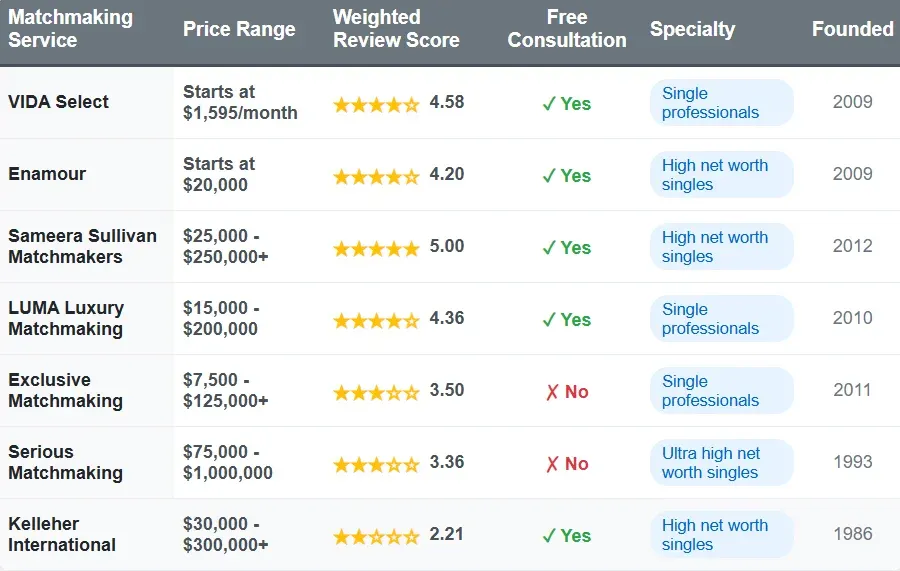Click the Founded column header
The width and height of the screenshot is (900, 571).
pos(852,29)
